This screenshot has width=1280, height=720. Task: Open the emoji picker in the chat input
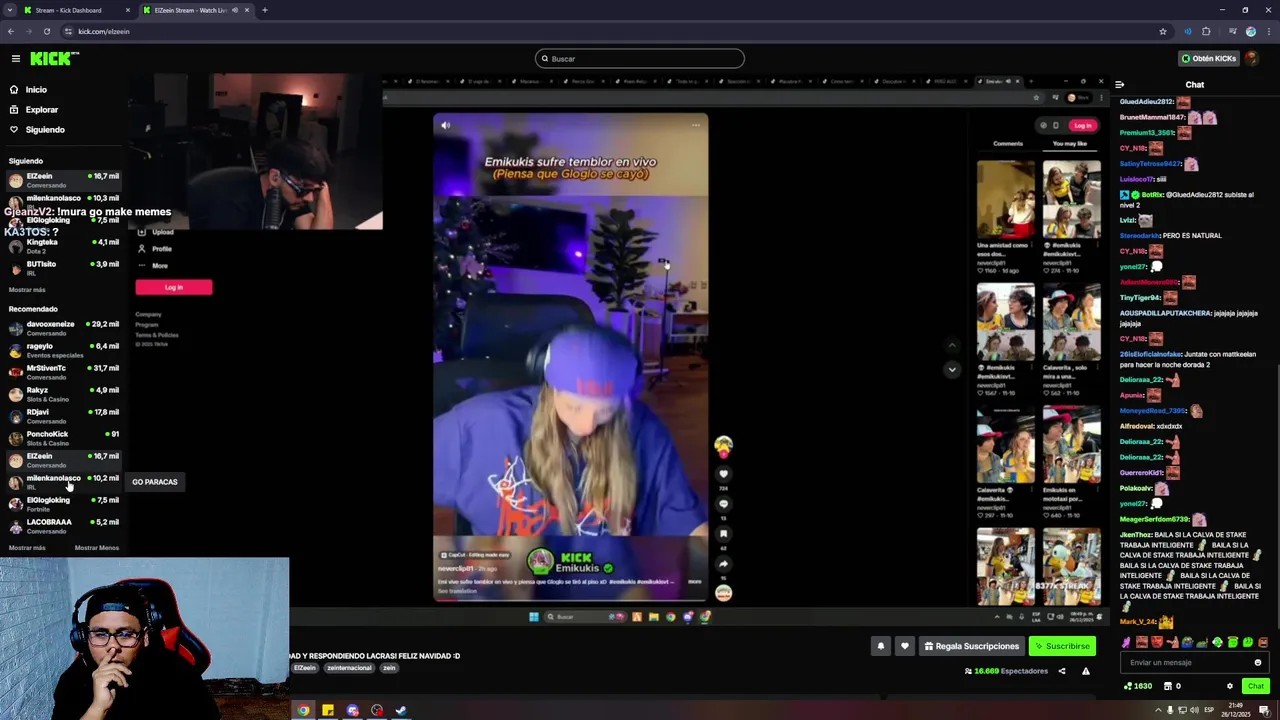(1258, 662)
